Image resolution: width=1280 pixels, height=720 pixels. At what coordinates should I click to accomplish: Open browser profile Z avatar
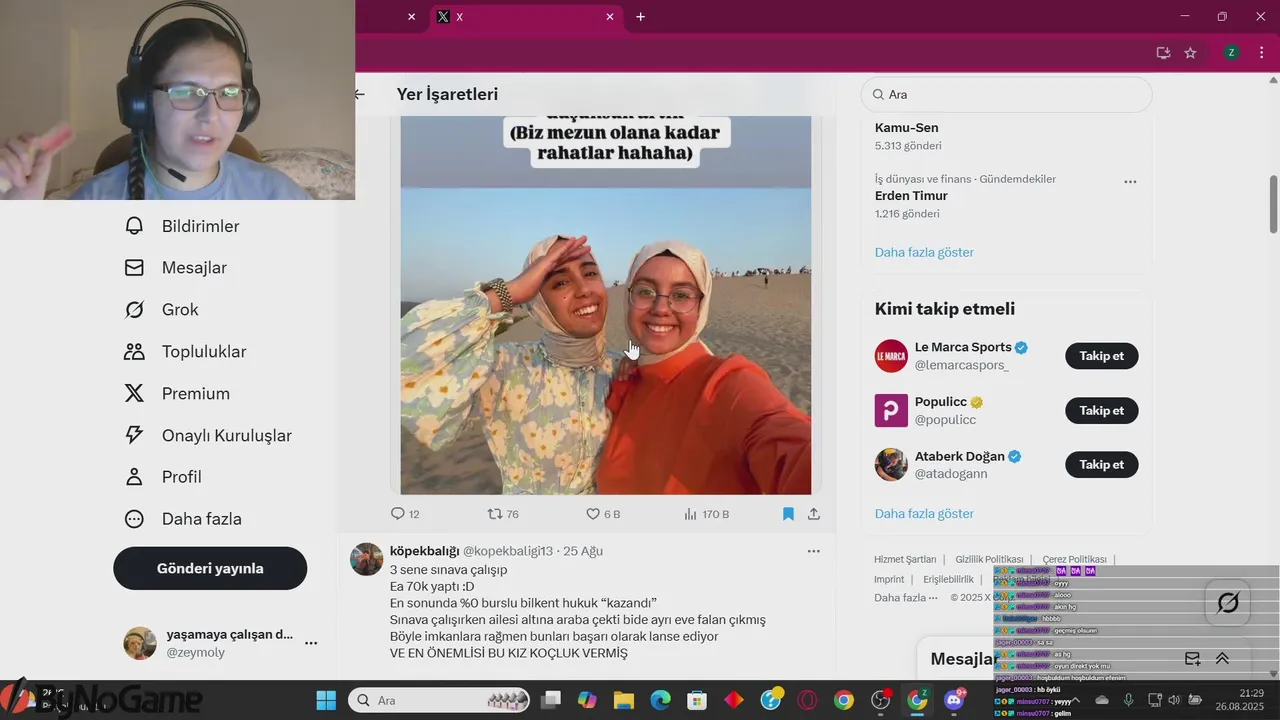pyautogui.click(x=1231, y=53)
